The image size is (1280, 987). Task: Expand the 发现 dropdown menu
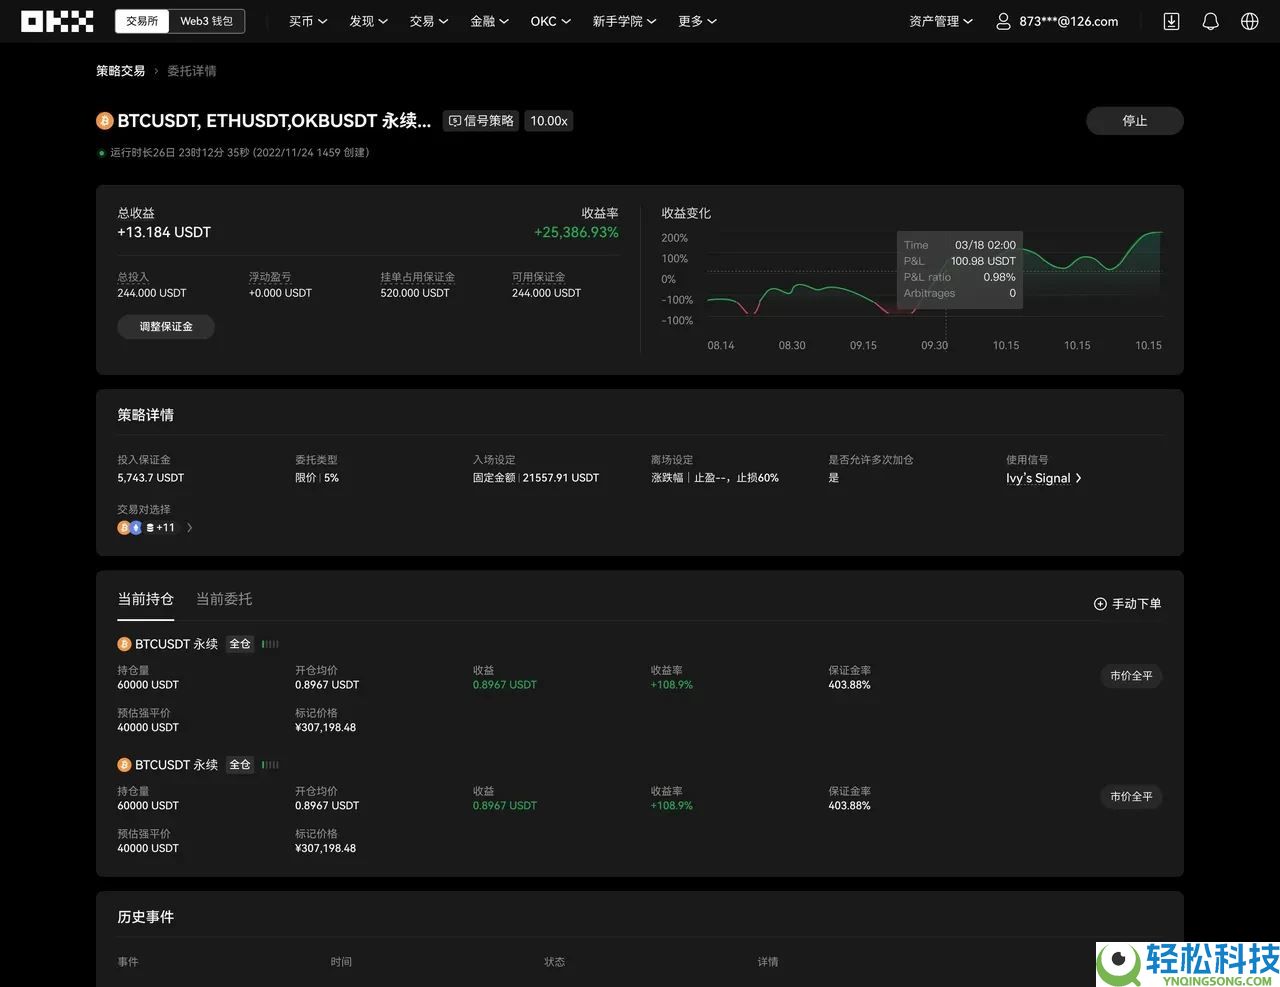click(x=368, y=21)
